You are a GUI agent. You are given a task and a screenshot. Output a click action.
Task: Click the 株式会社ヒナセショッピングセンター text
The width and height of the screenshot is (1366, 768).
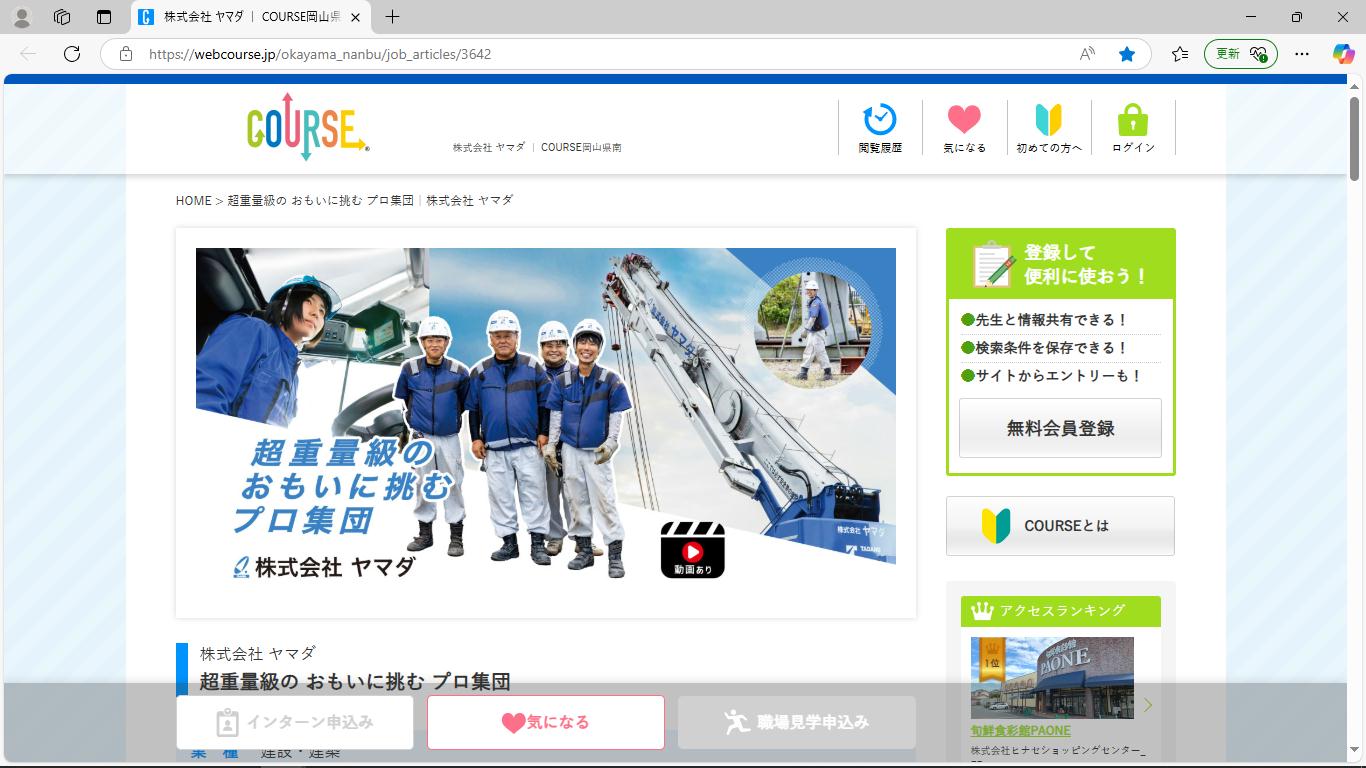coord(1059,750)
